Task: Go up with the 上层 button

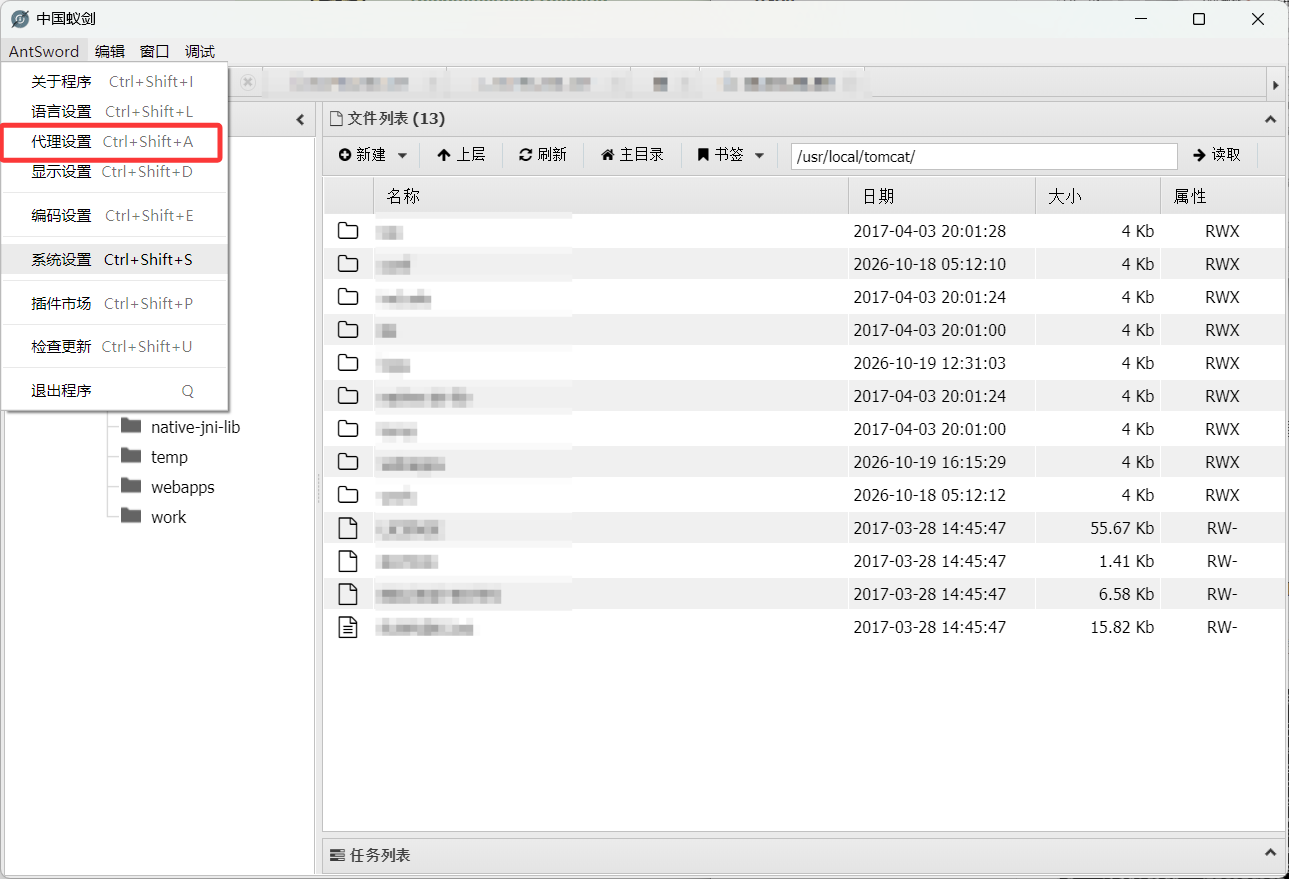Action: coord(461,155)
